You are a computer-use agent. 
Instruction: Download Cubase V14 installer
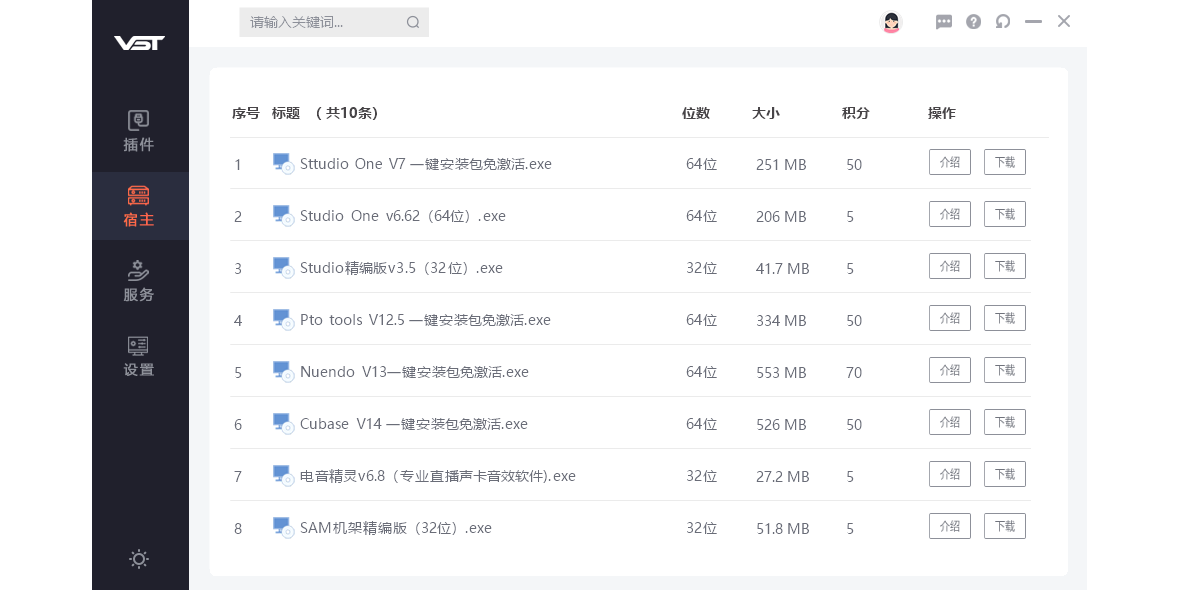1004,422
